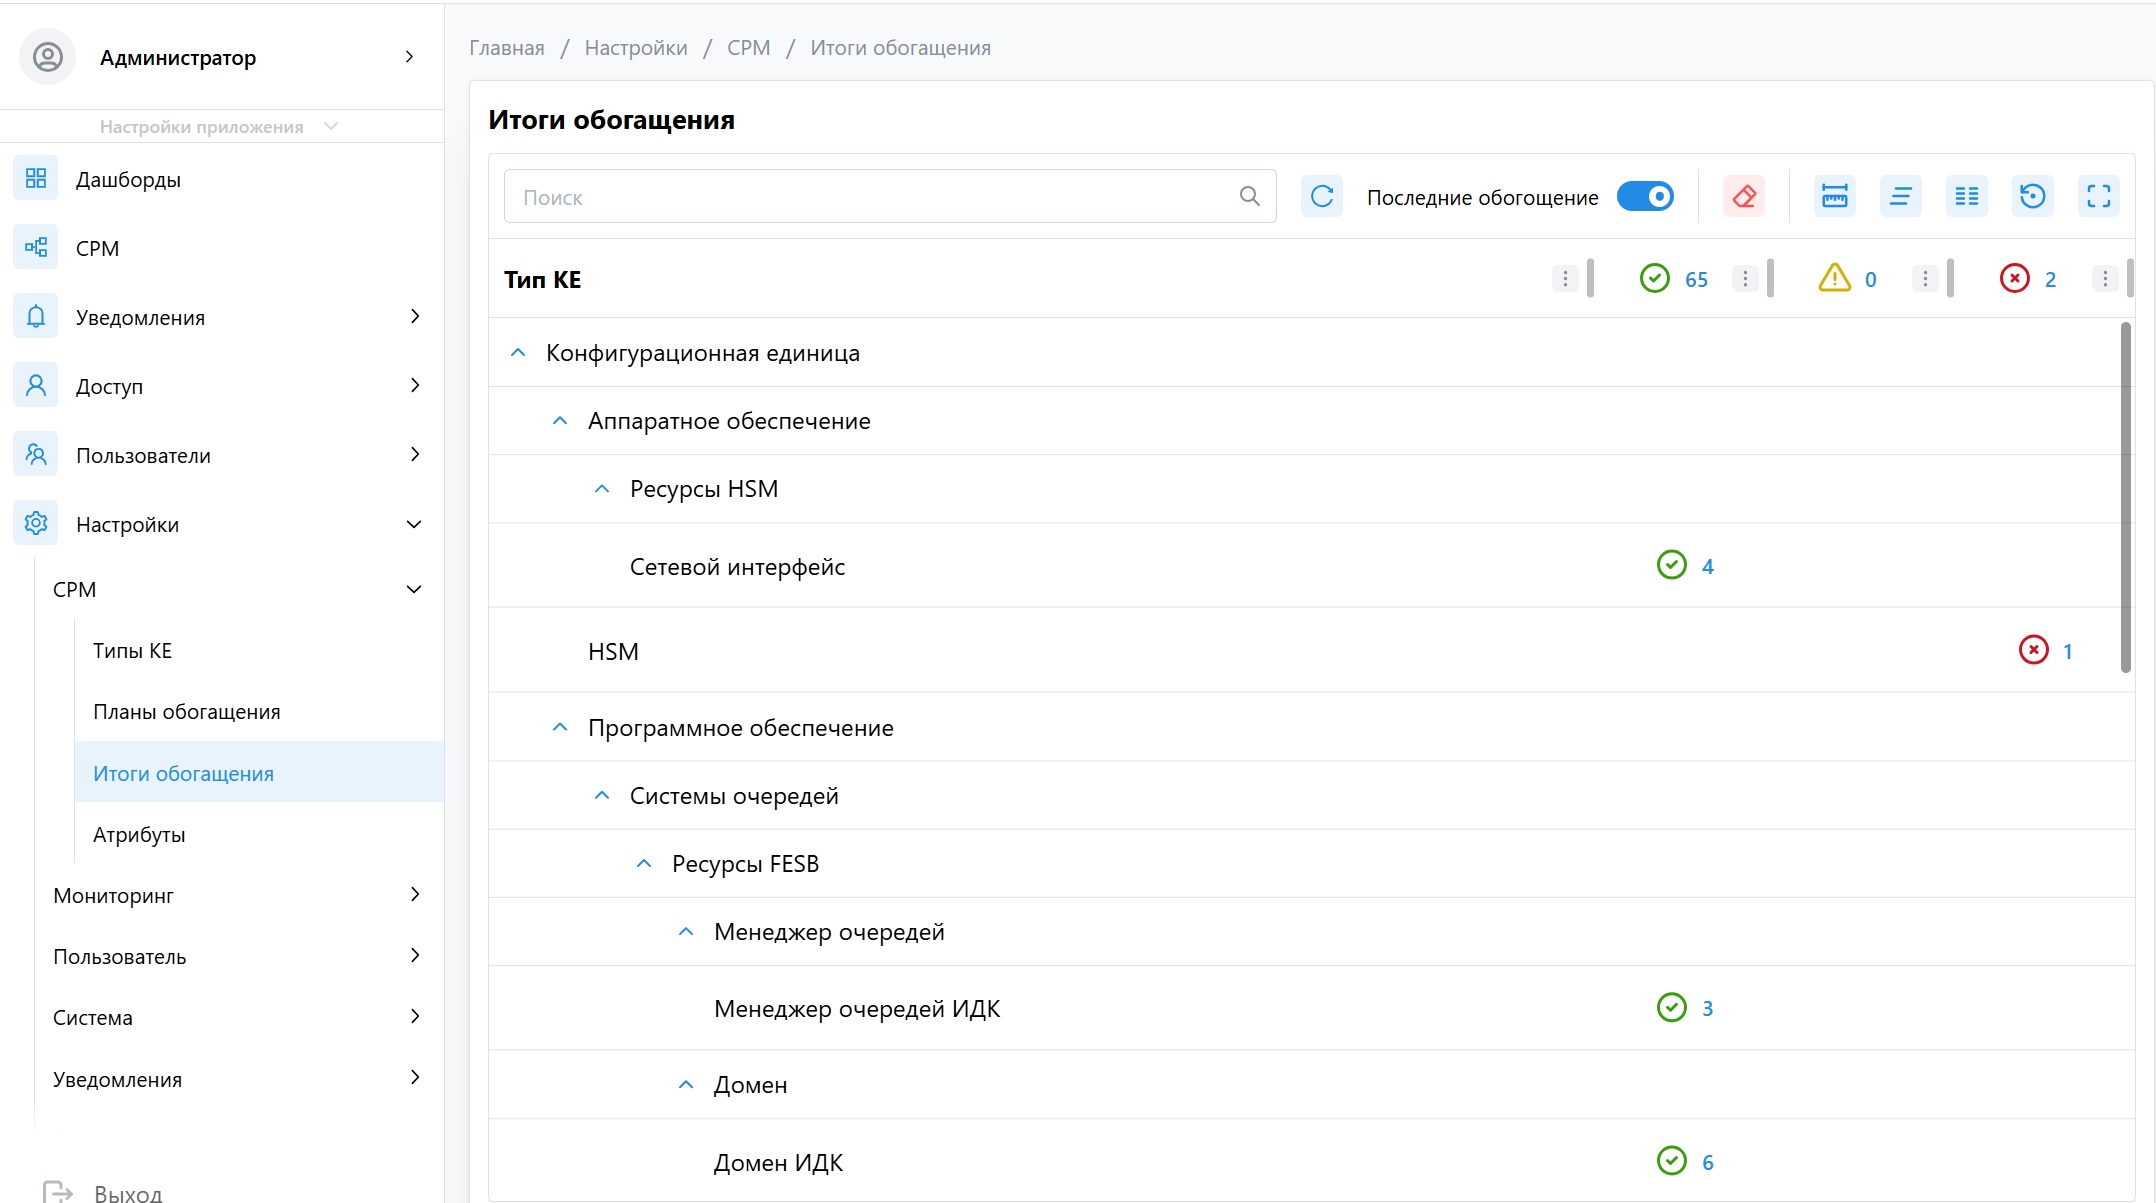Click the red eraser clear button

1743,196
